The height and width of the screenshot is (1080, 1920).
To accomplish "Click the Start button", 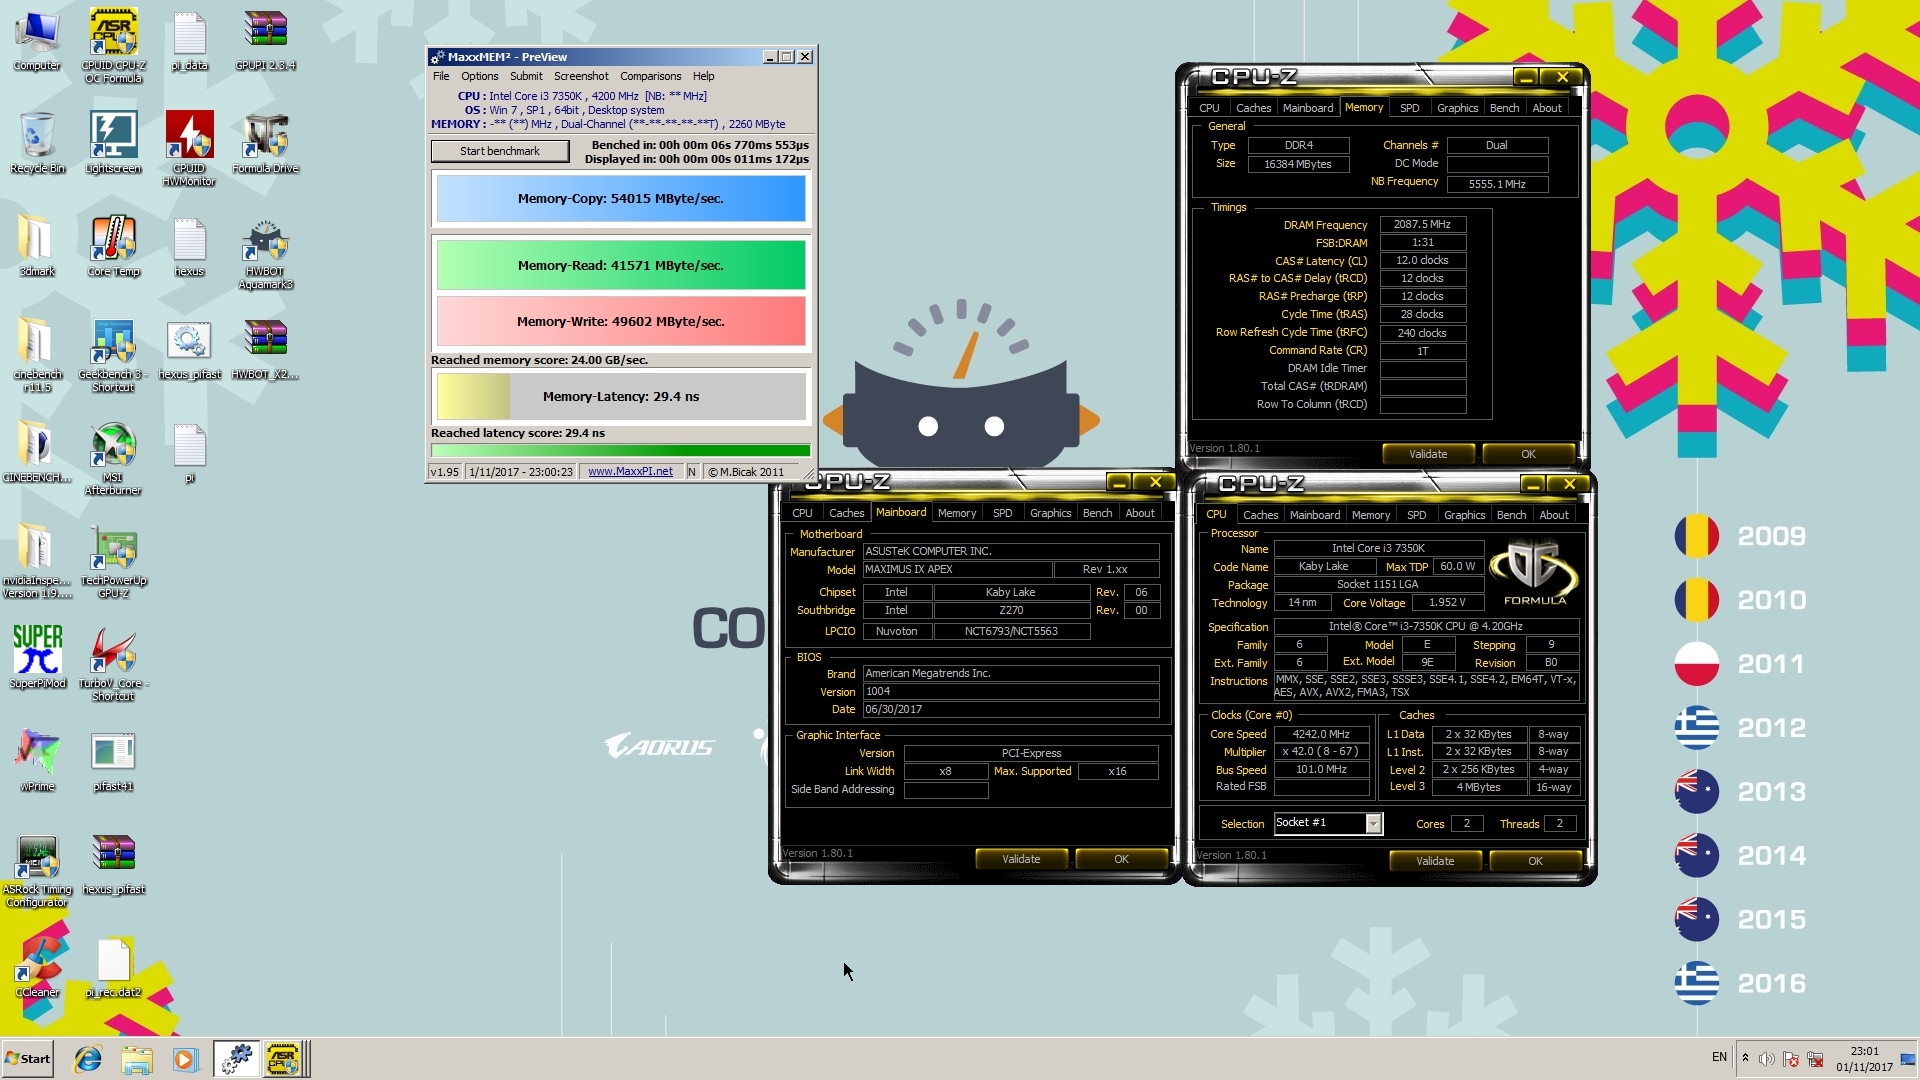I will [x=28, y=1059].
